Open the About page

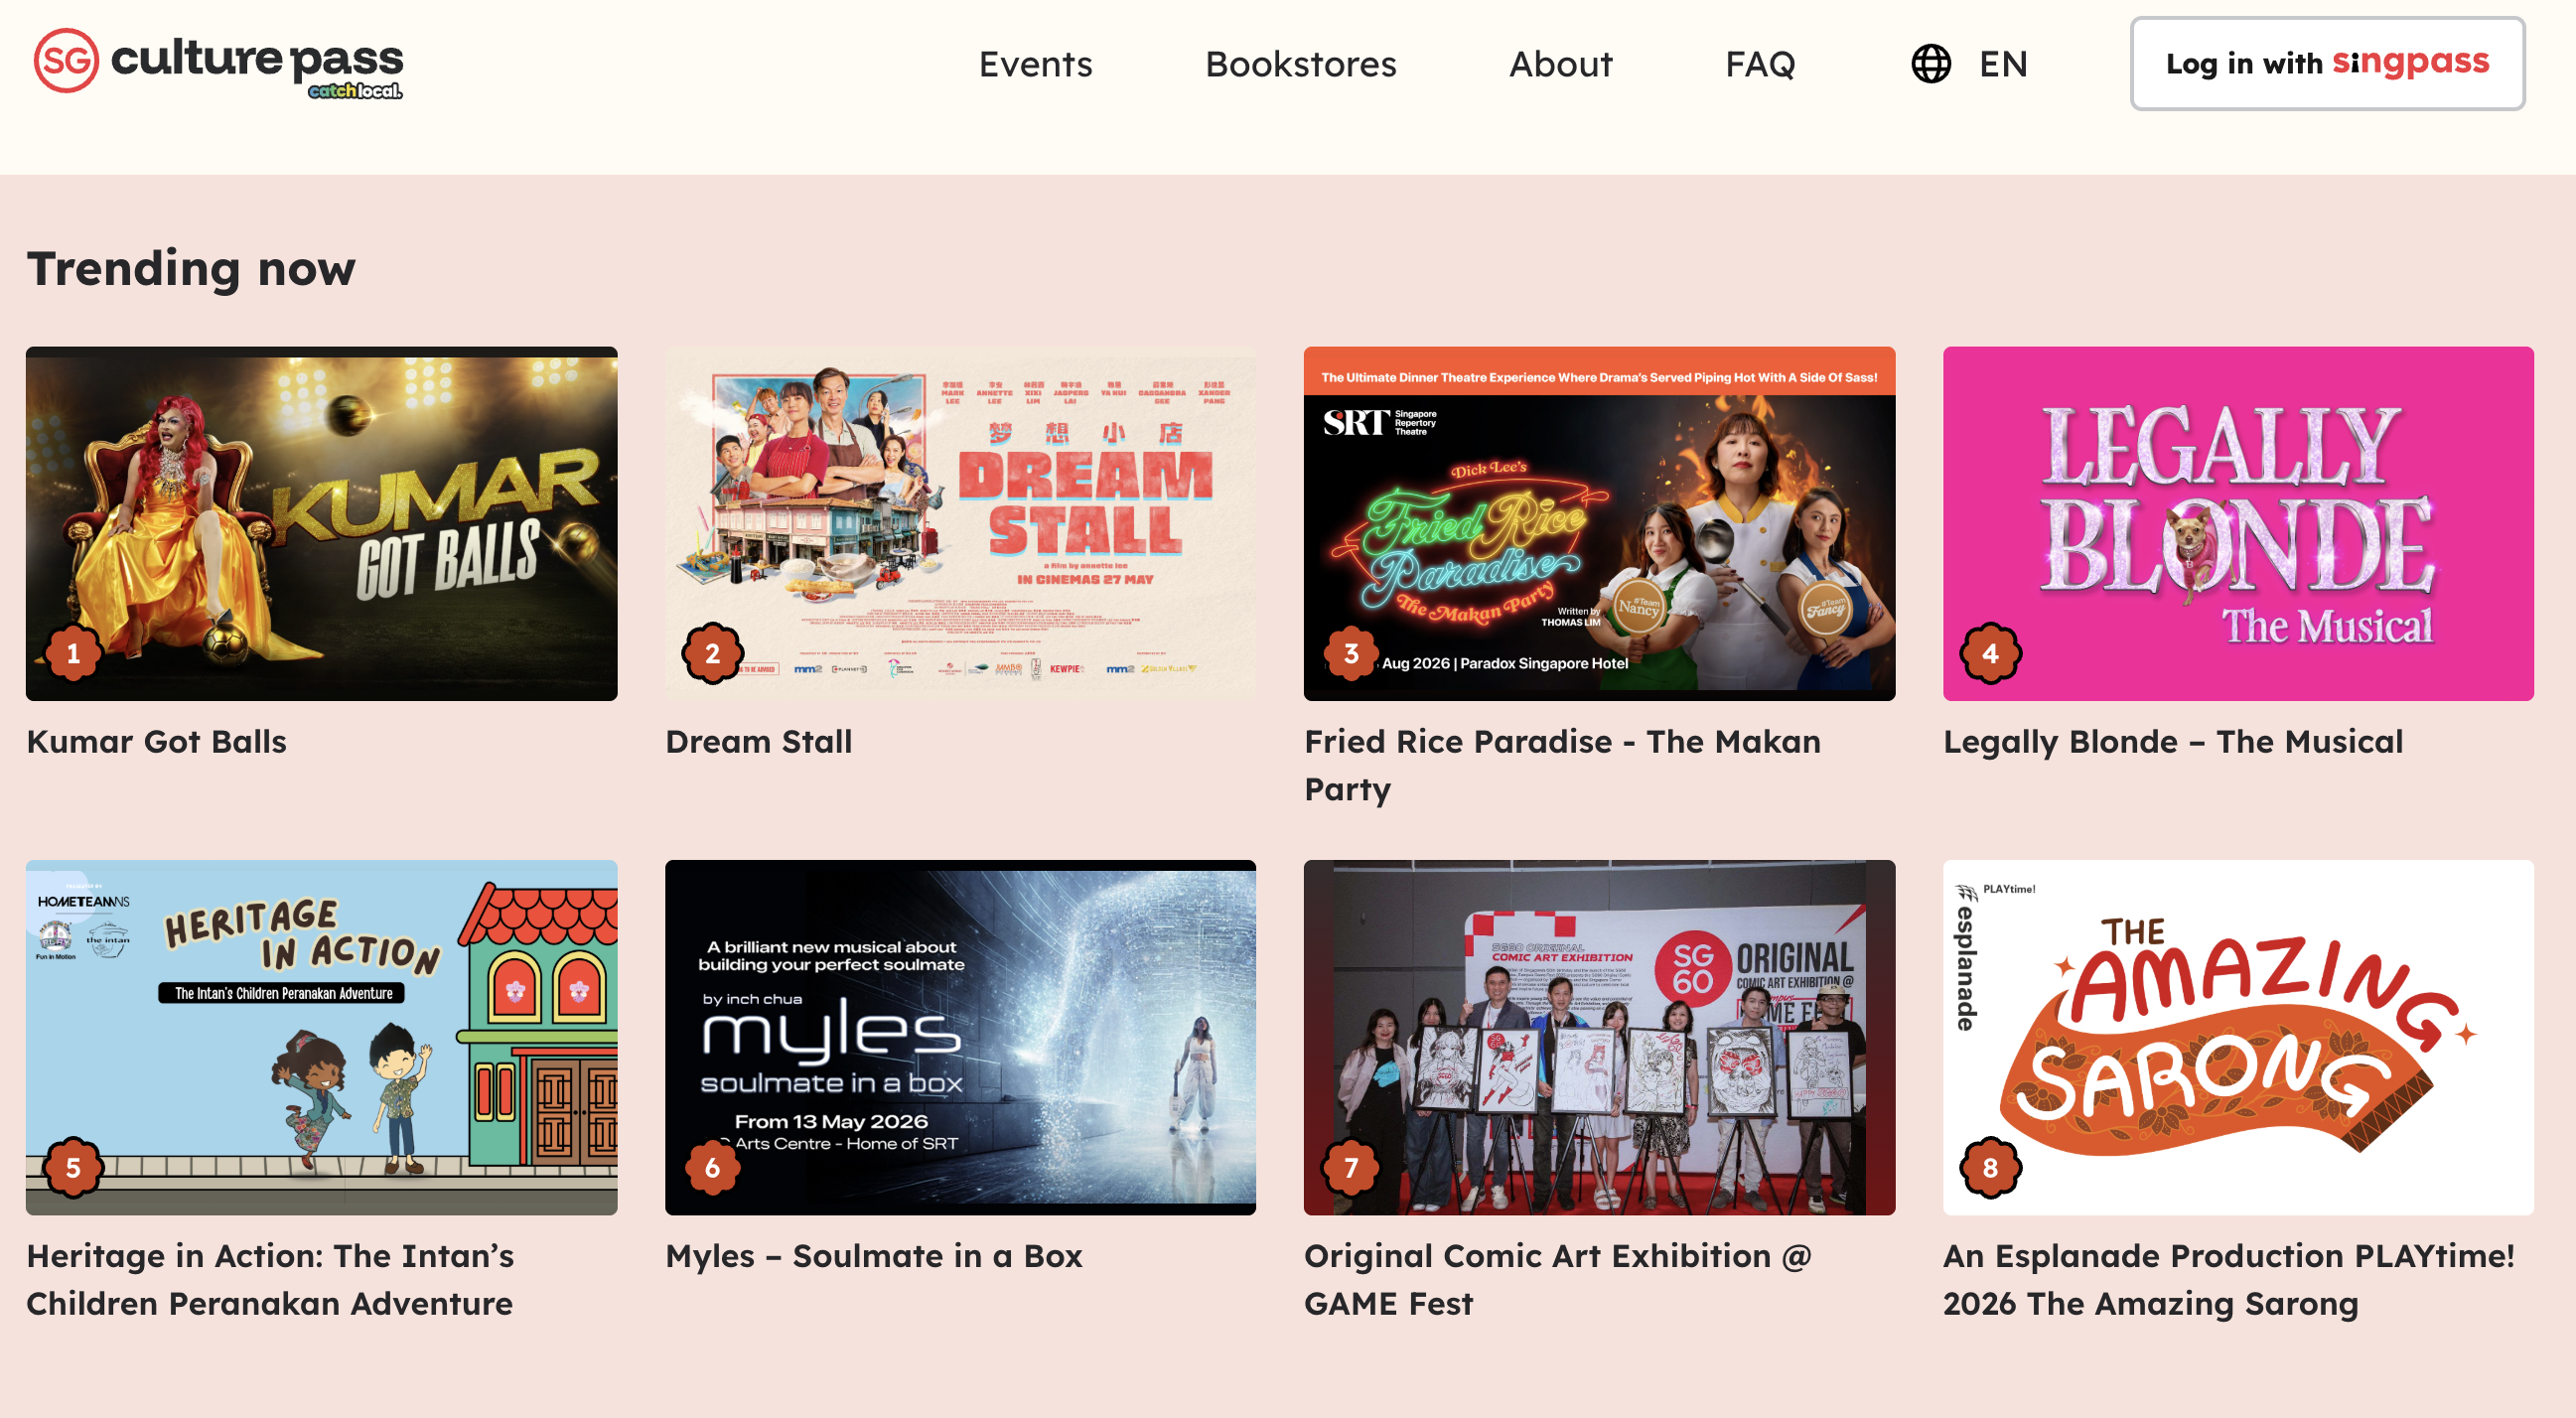click(x=1560, y=64)
